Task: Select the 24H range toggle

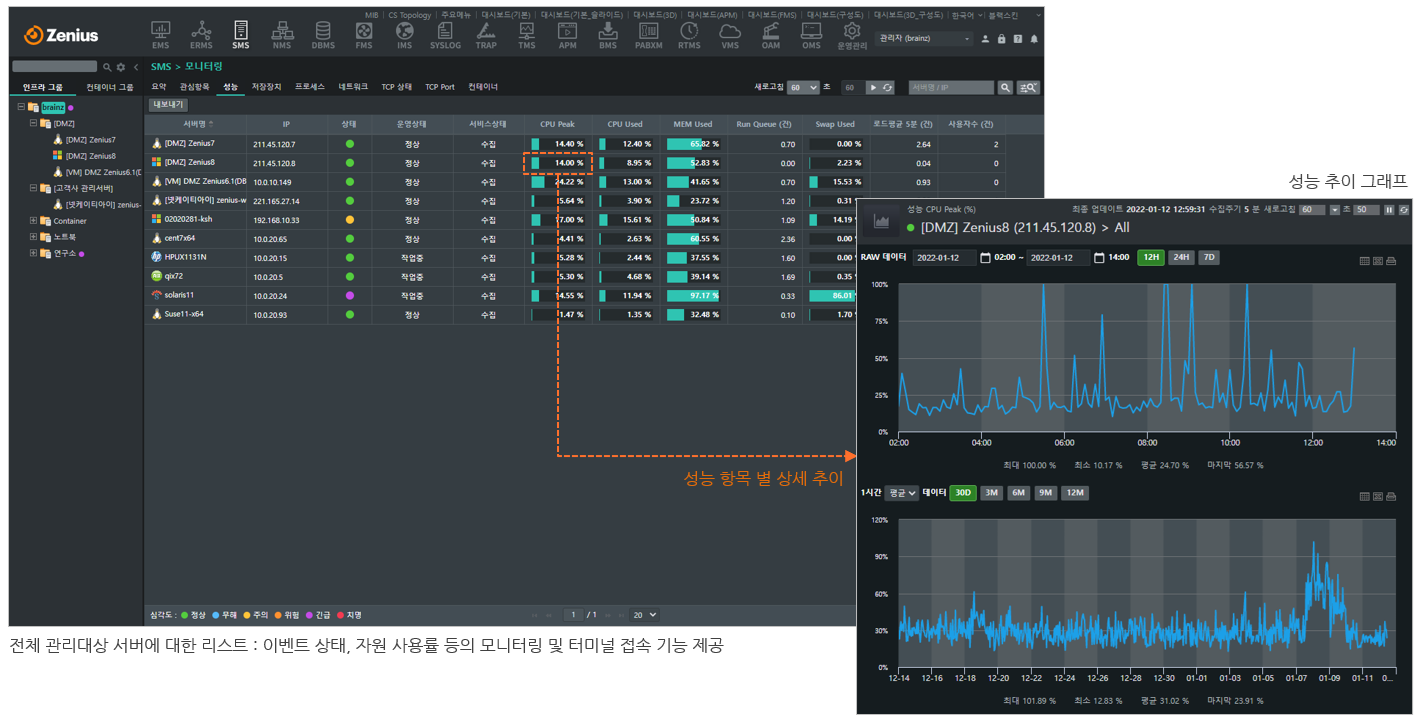Action: [x=1180, y=257]
